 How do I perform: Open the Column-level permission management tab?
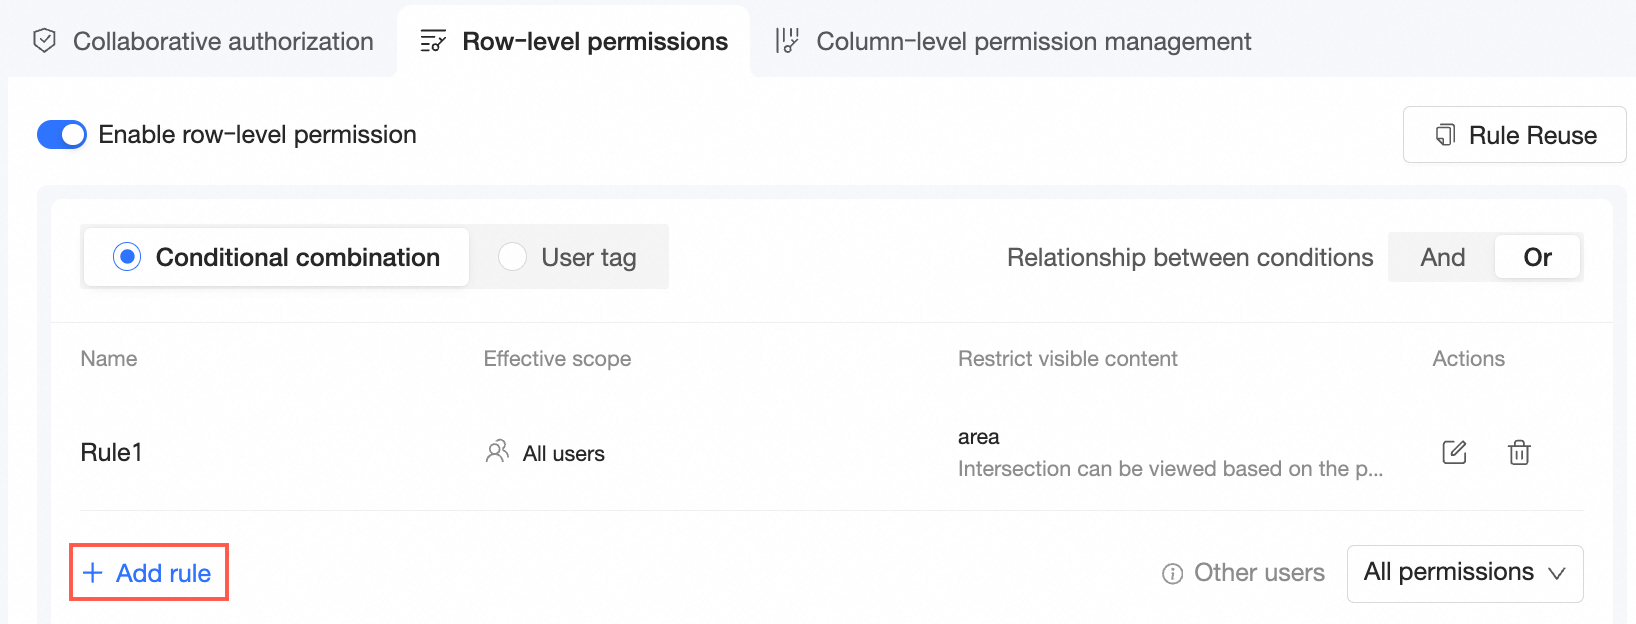click(1033, 41)
